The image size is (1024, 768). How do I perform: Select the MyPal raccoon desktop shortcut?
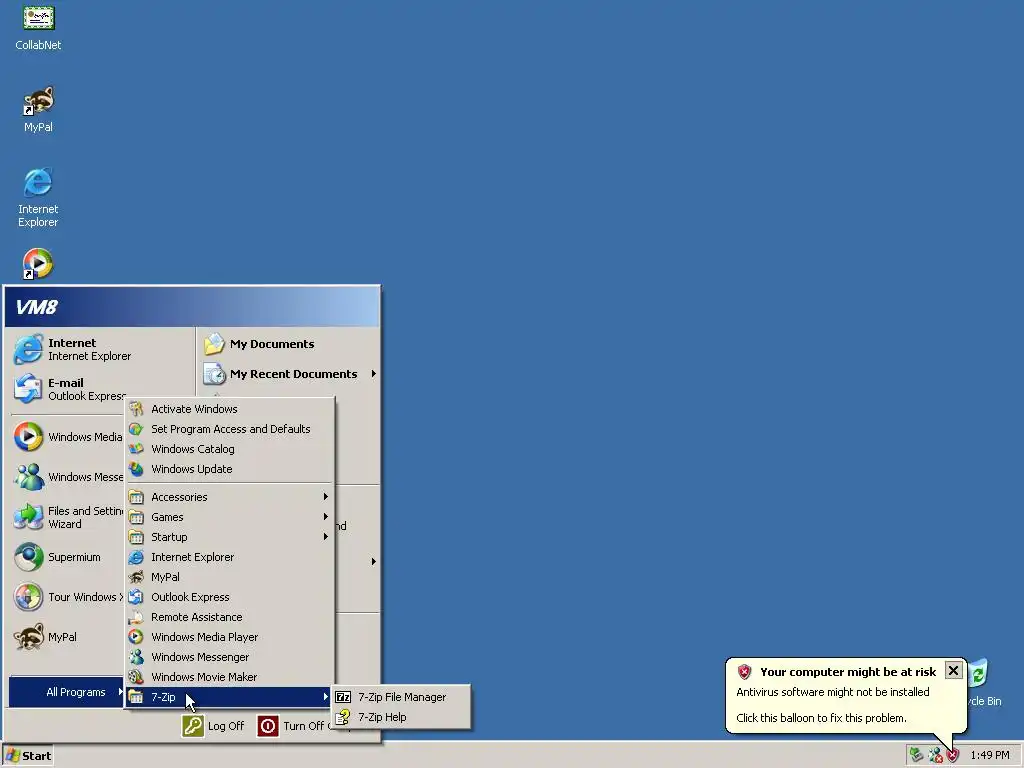click(39, 109)
